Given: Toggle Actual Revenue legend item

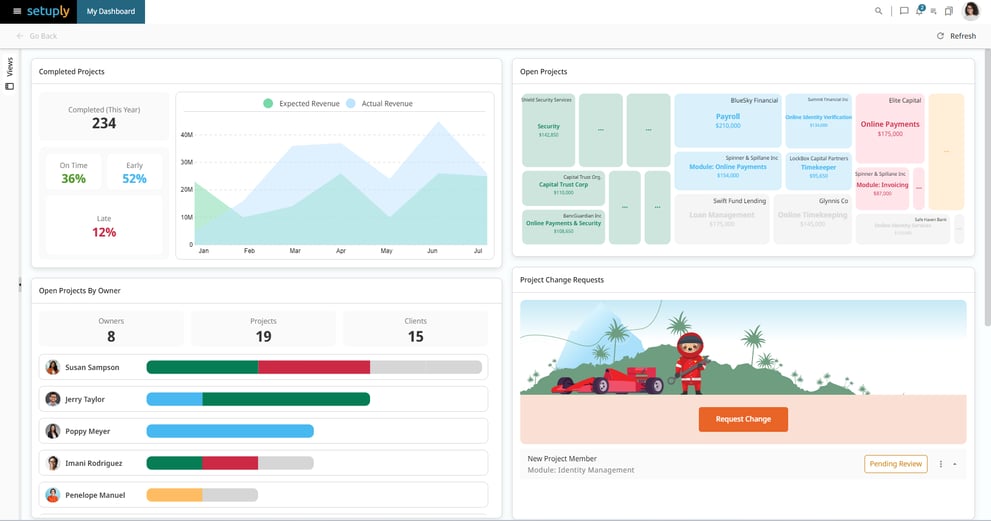Looking at the screenshot, I should click(351, 103).
